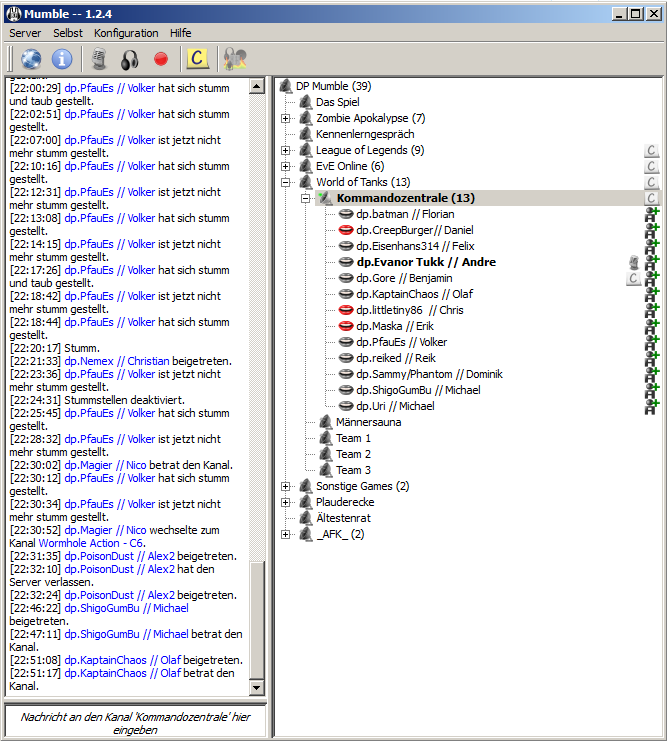Start recording with the red button
This screenshot has width=667, height=741.
[161, 59]
